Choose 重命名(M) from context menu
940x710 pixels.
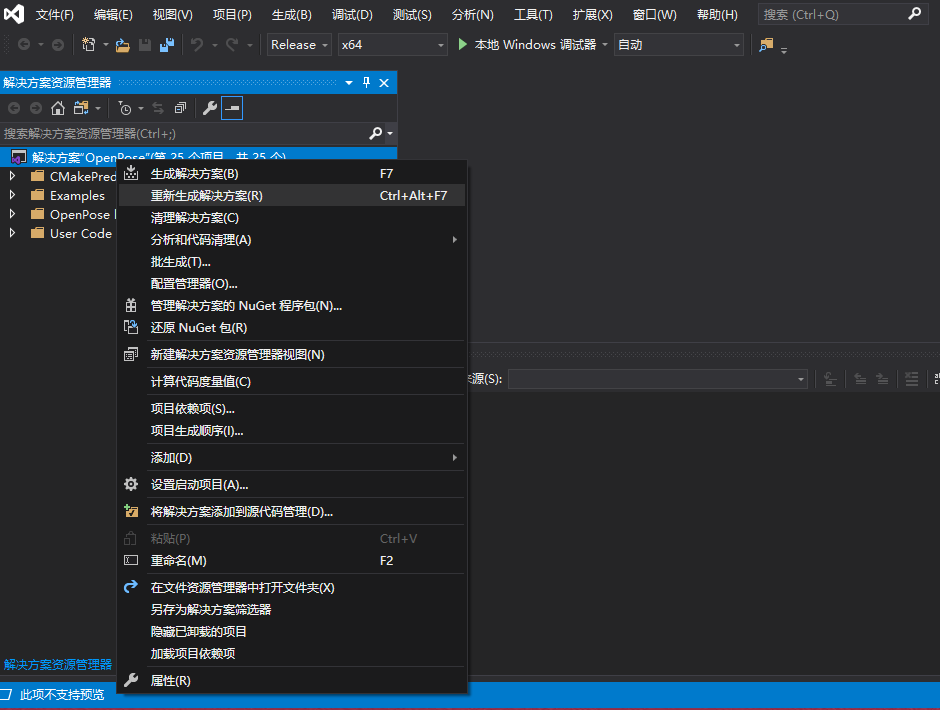[x=292, y=561]
